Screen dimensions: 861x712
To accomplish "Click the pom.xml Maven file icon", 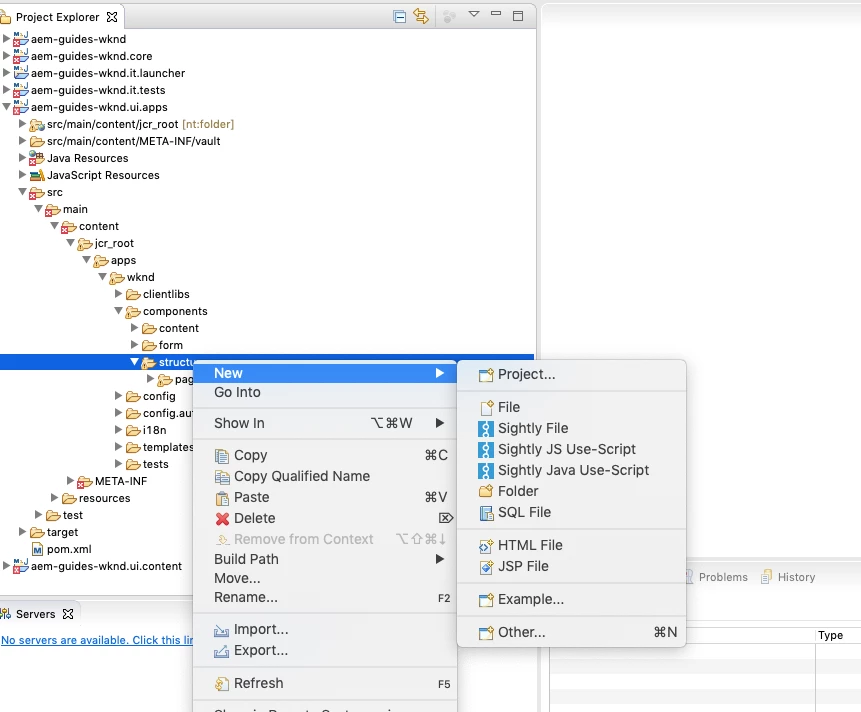I will pyautogui.click(x=37, y=549).
